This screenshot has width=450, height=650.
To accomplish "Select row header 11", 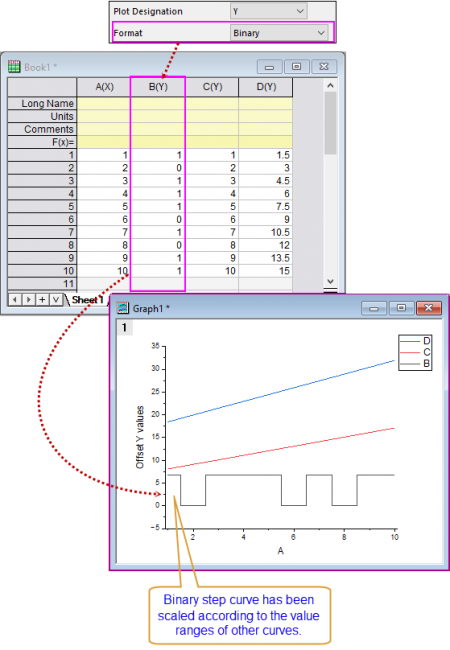I will (x=42, y=284).
